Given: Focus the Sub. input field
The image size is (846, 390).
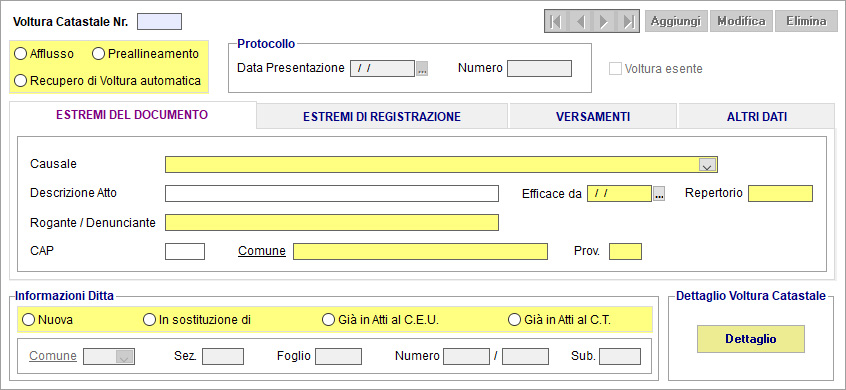Looking at the screenshot, I should [x=620, y=357].
